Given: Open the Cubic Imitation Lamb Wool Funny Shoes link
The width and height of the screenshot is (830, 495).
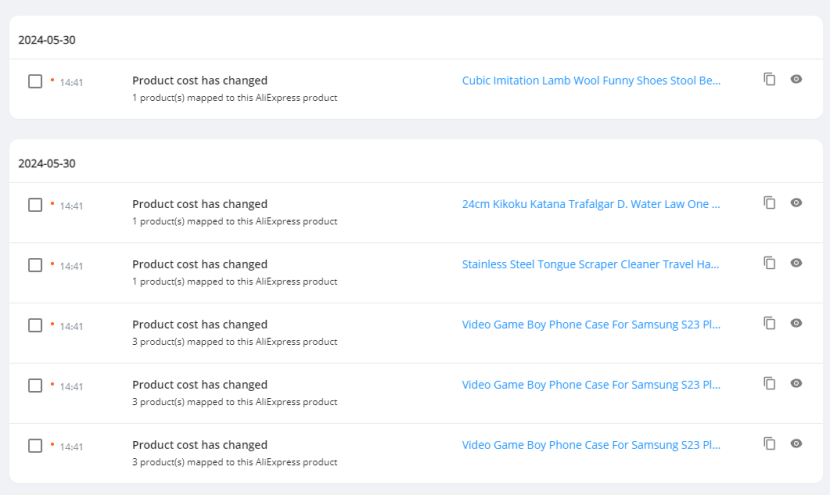Looking at the screenshot, I should coord(591,80).
